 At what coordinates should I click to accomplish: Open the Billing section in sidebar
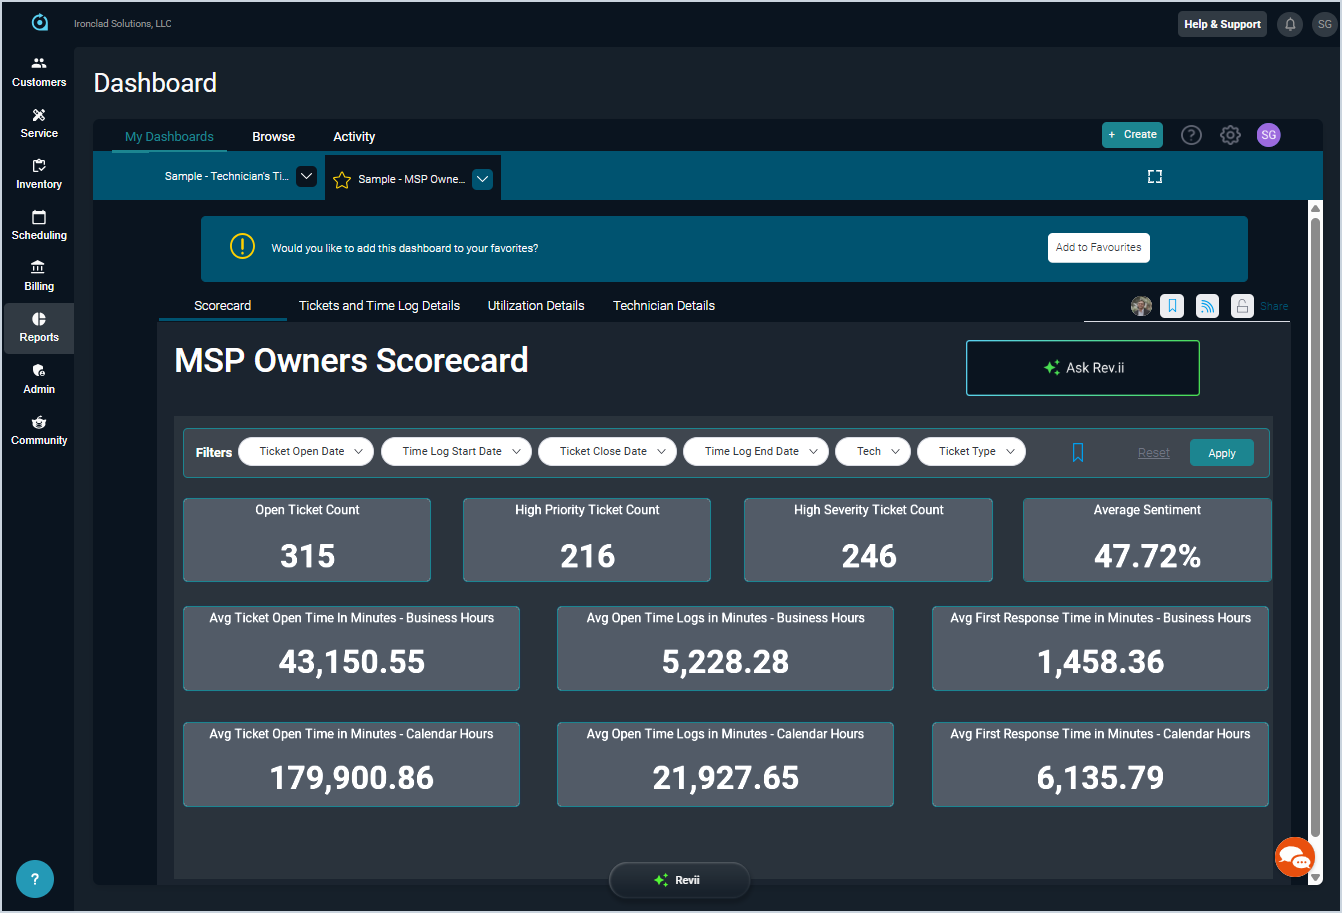tap(39, 275)
